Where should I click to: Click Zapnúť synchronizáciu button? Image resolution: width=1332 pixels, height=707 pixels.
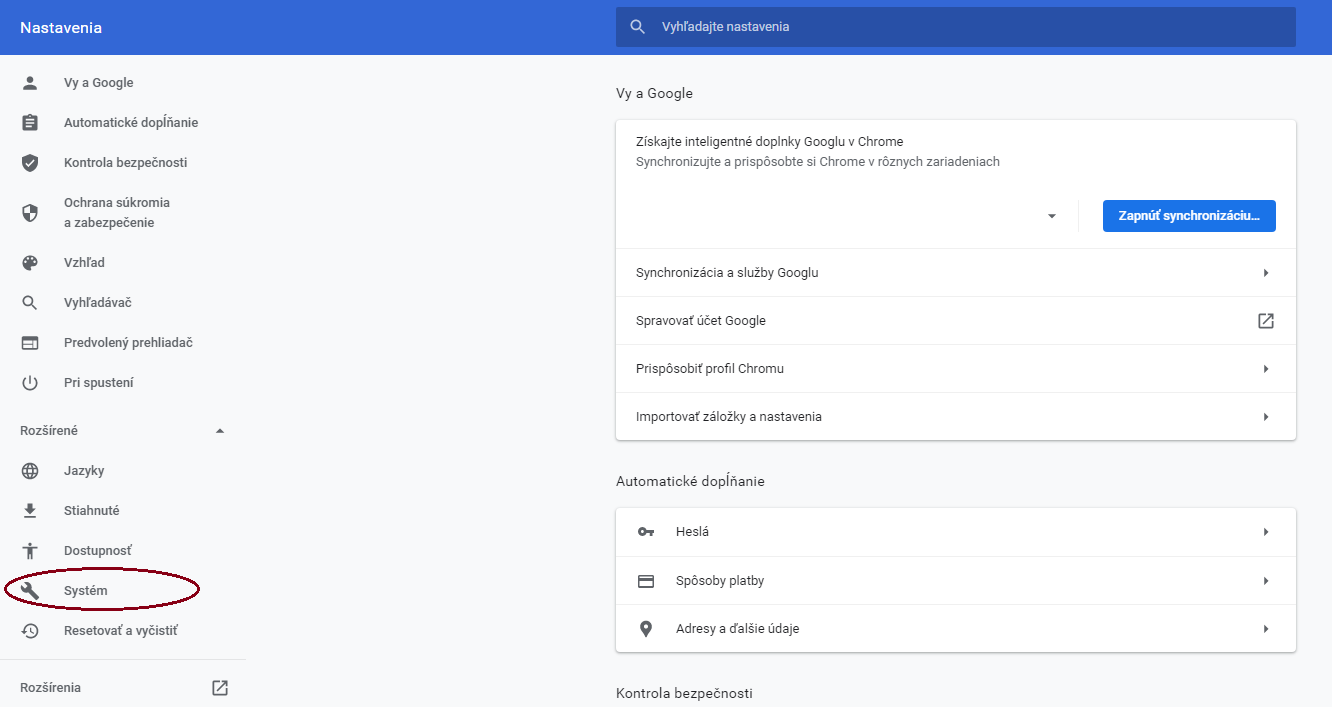[x=1189, y=216]
